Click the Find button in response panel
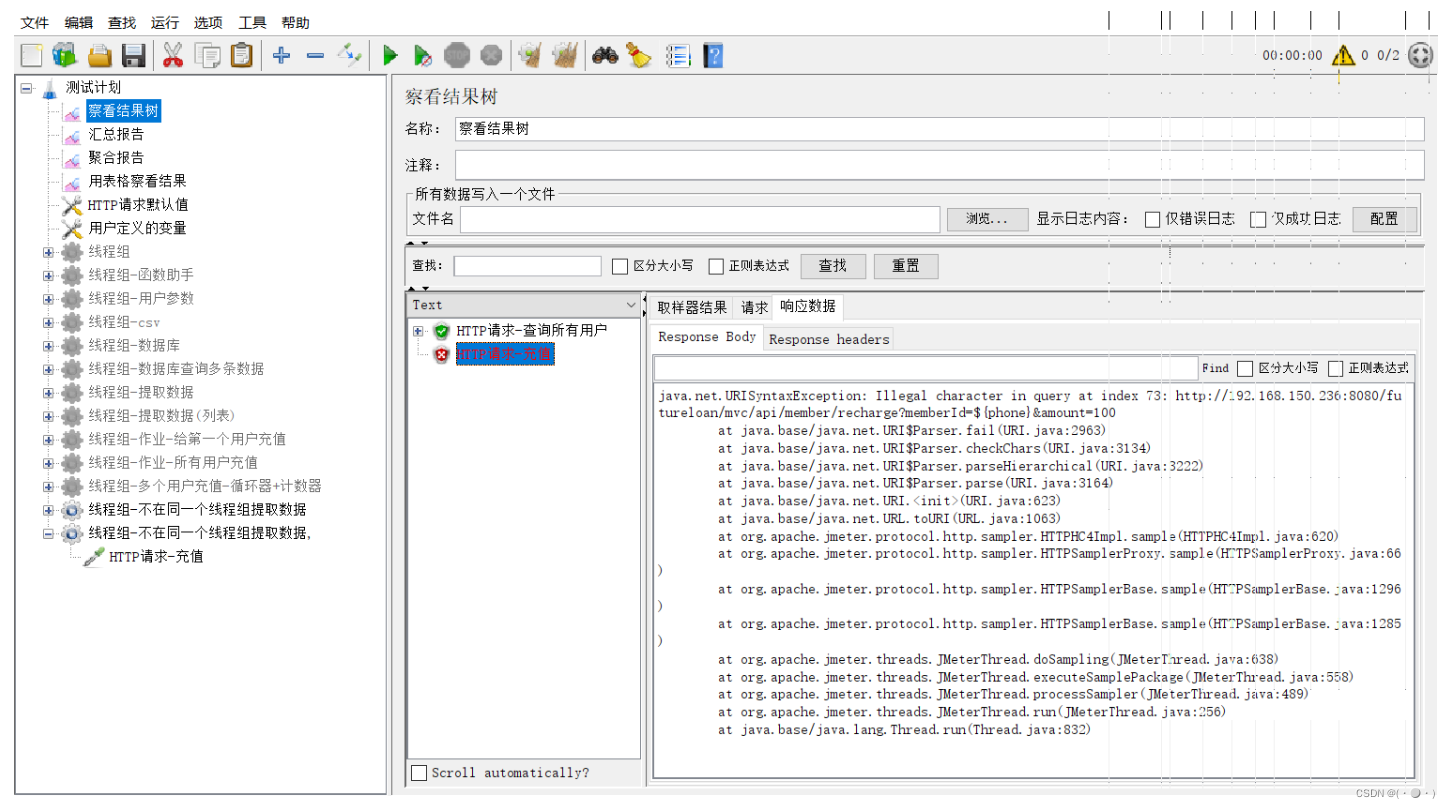This screenshot has height=808, width=1450. 1215,369
